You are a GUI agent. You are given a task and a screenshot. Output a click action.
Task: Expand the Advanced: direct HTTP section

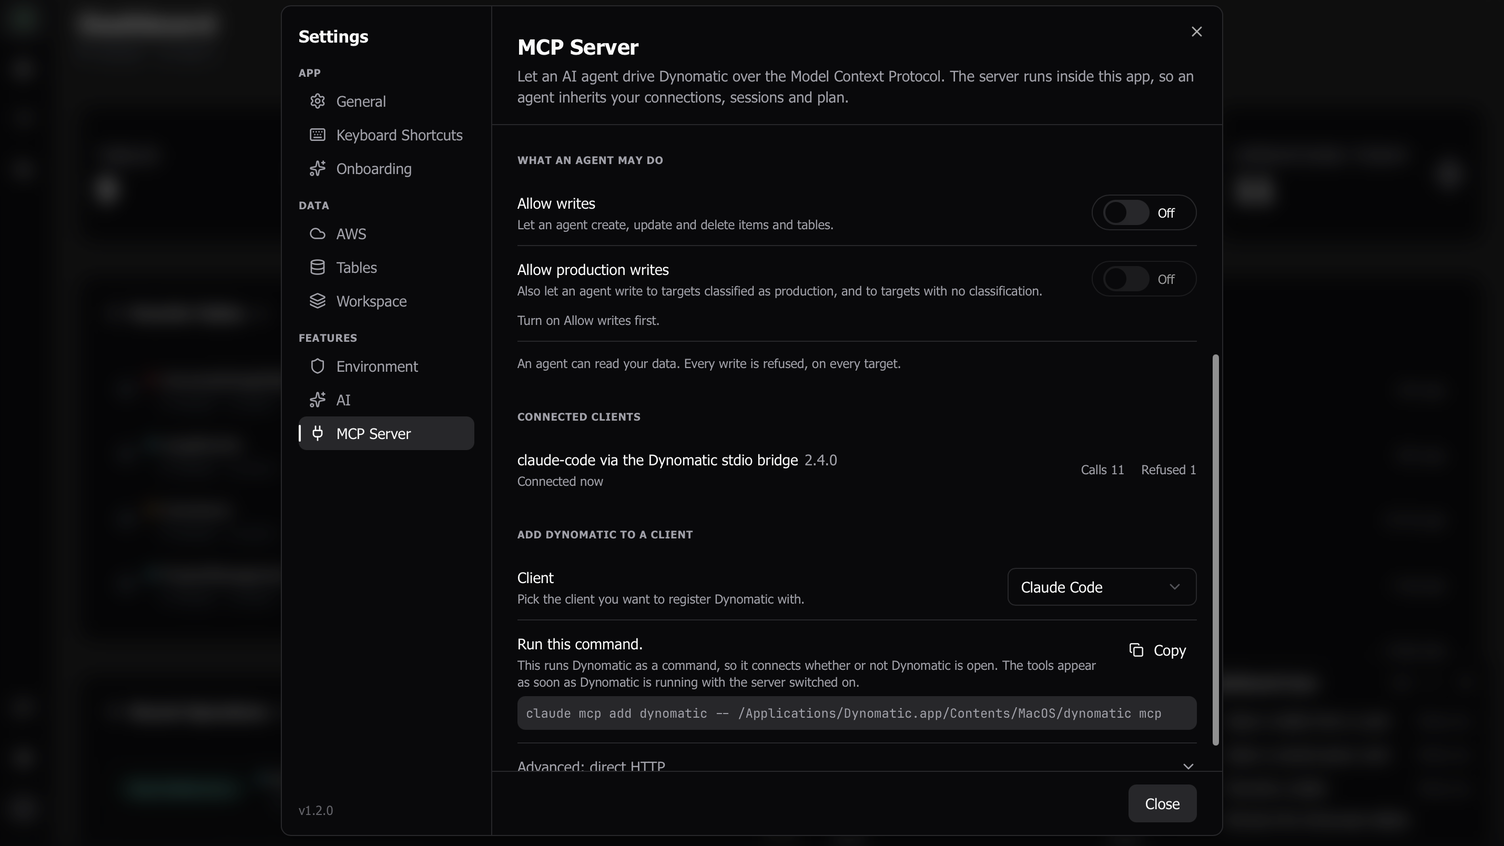[x=856, y=766]
